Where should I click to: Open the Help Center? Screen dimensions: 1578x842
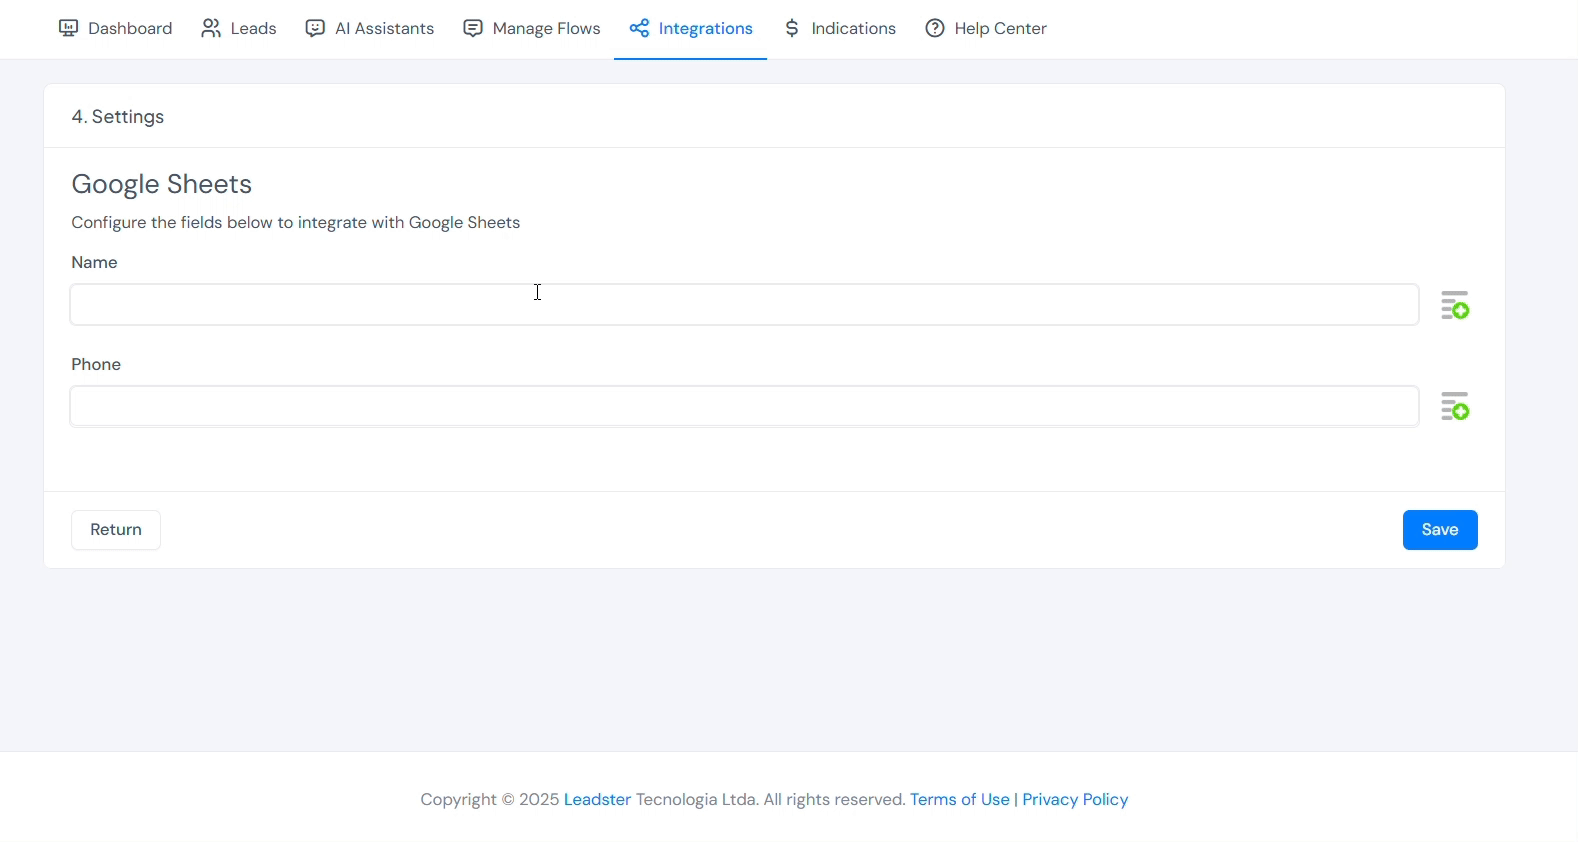pos(986,28)
